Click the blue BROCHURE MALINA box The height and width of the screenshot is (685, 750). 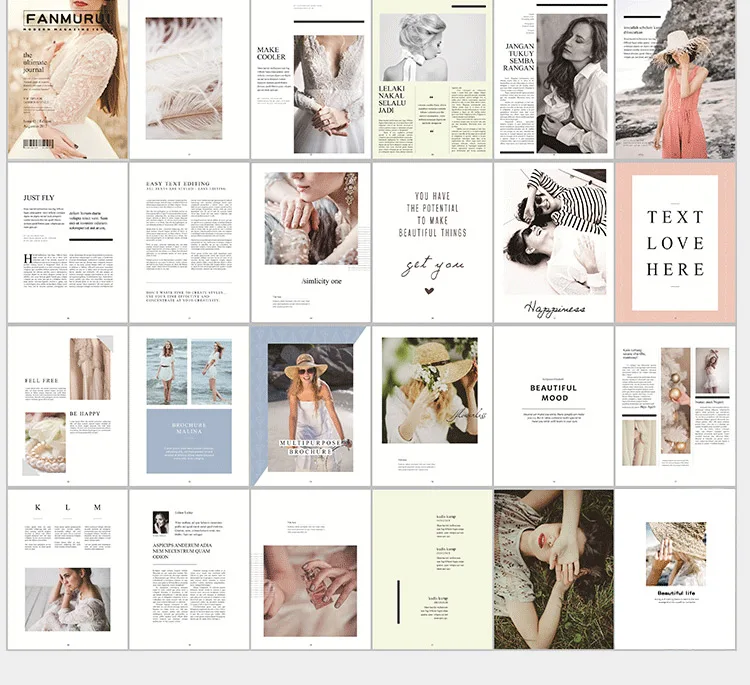(189, 440)
